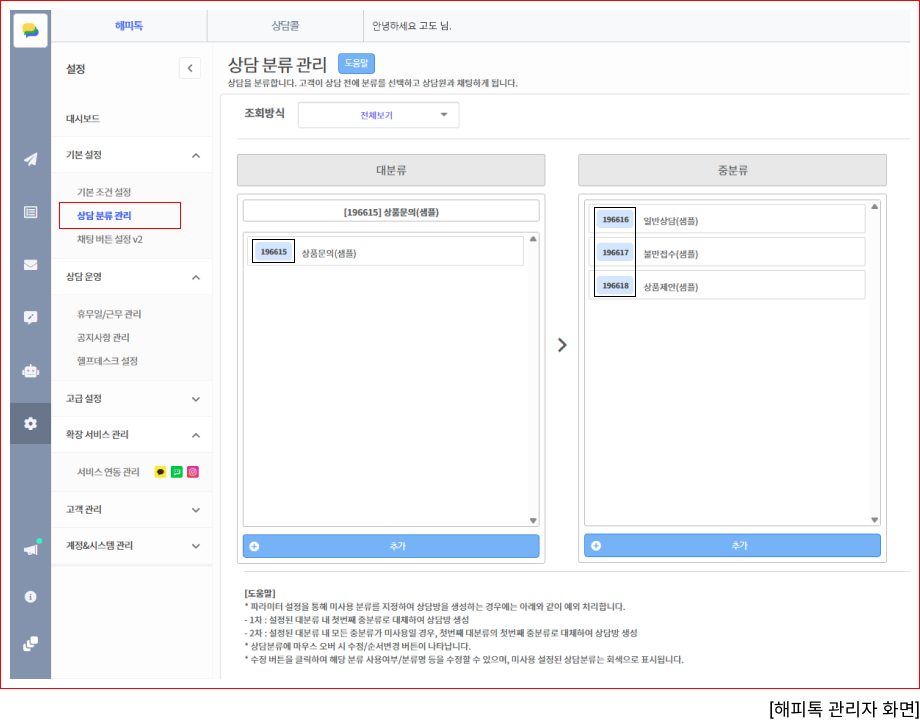This screenshot has height=720, width=920.
Task: Click the stacked squares icon at sidebar bottom
Action: 31,644
